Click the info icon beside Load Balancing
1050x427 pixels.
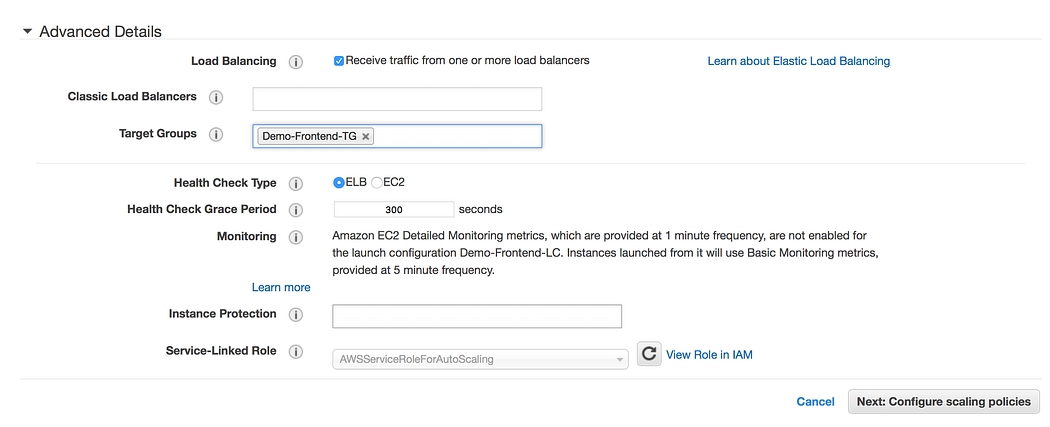(296, 62)
